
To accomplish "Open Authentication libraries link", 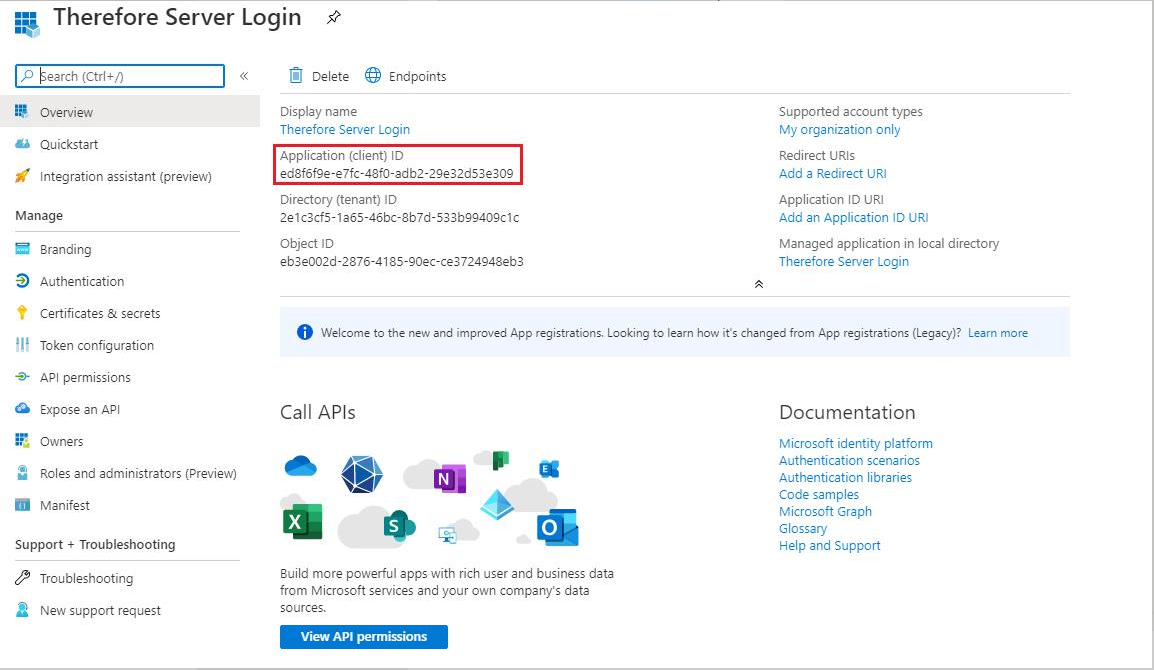I will (x=845, y=477).
